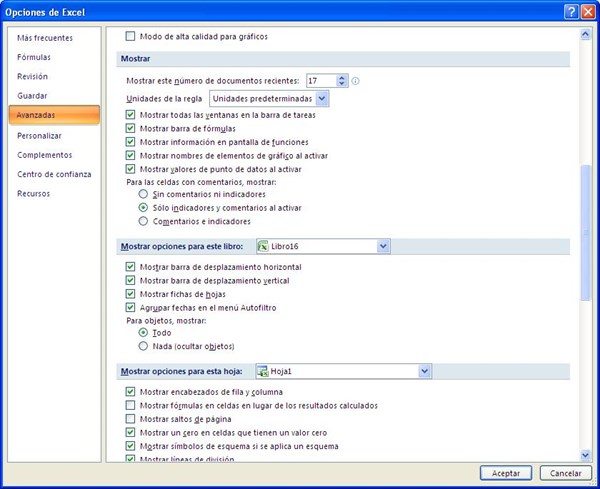Toggle Mostrar símbolos de esquema option

[x=130, y=446]
